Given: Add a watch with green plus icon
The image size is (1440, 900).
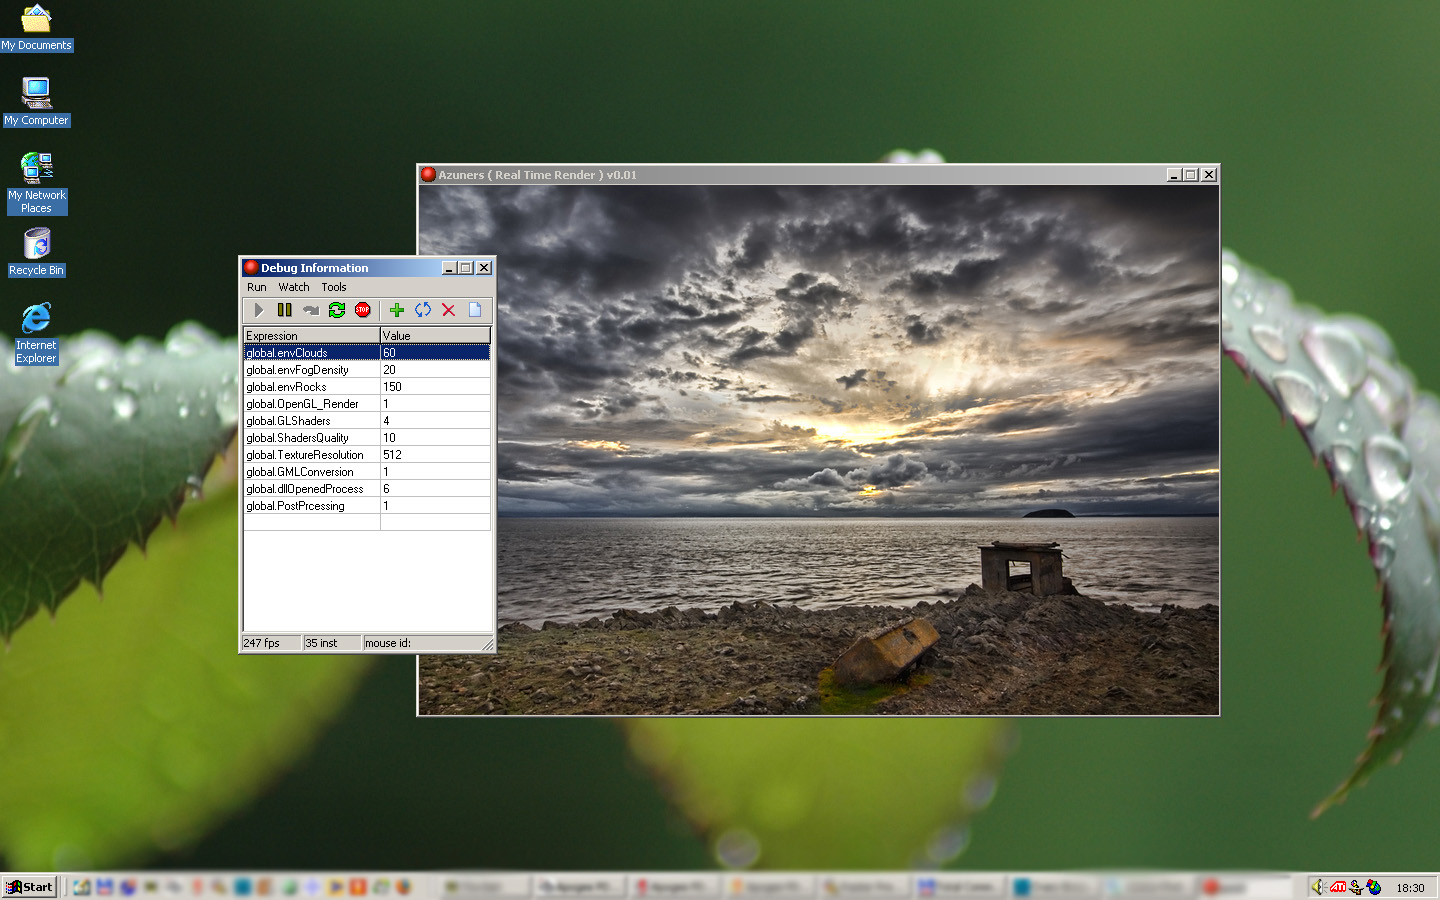Looking at the screenshot, I should (x=397, y=310).
